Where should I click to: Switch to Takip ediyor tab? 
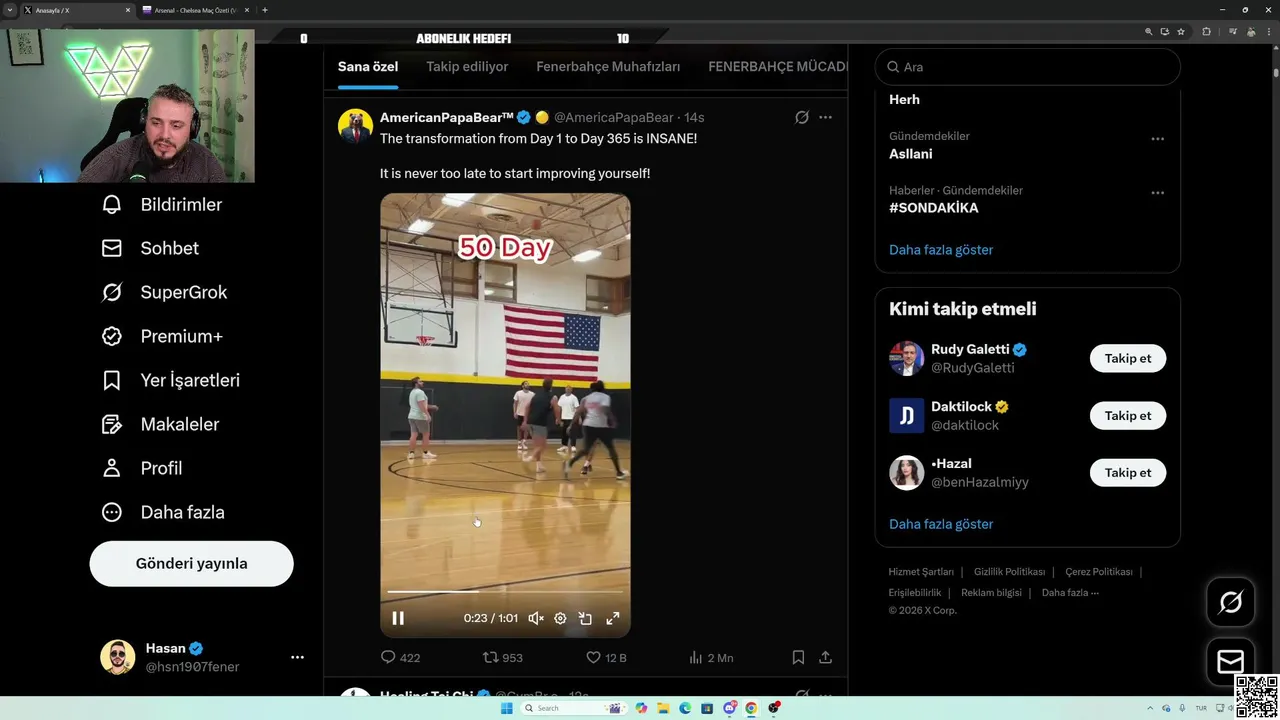[x=467, y=67]
